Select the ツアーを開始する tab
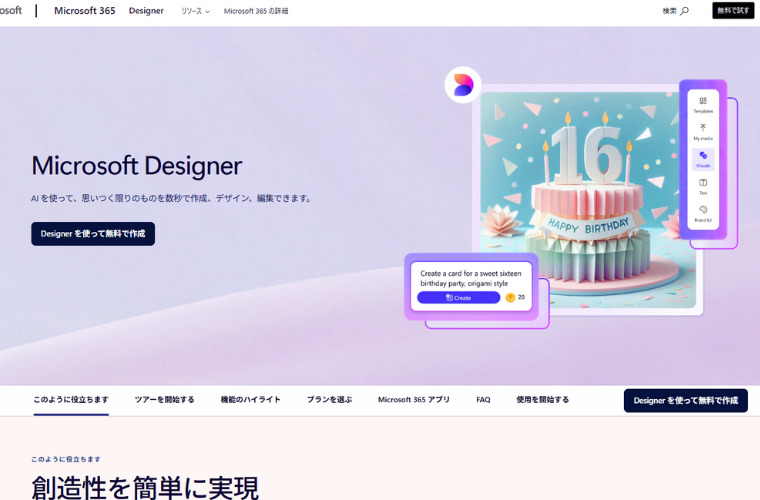 coord(164,400)
